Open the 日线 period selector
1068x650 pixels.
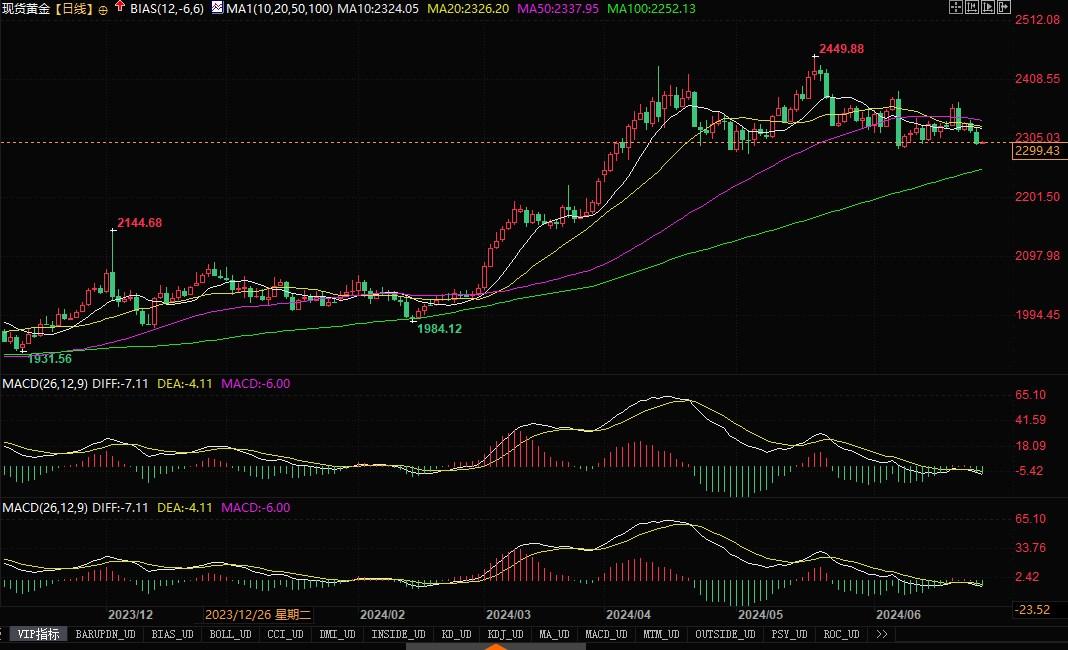71,8
